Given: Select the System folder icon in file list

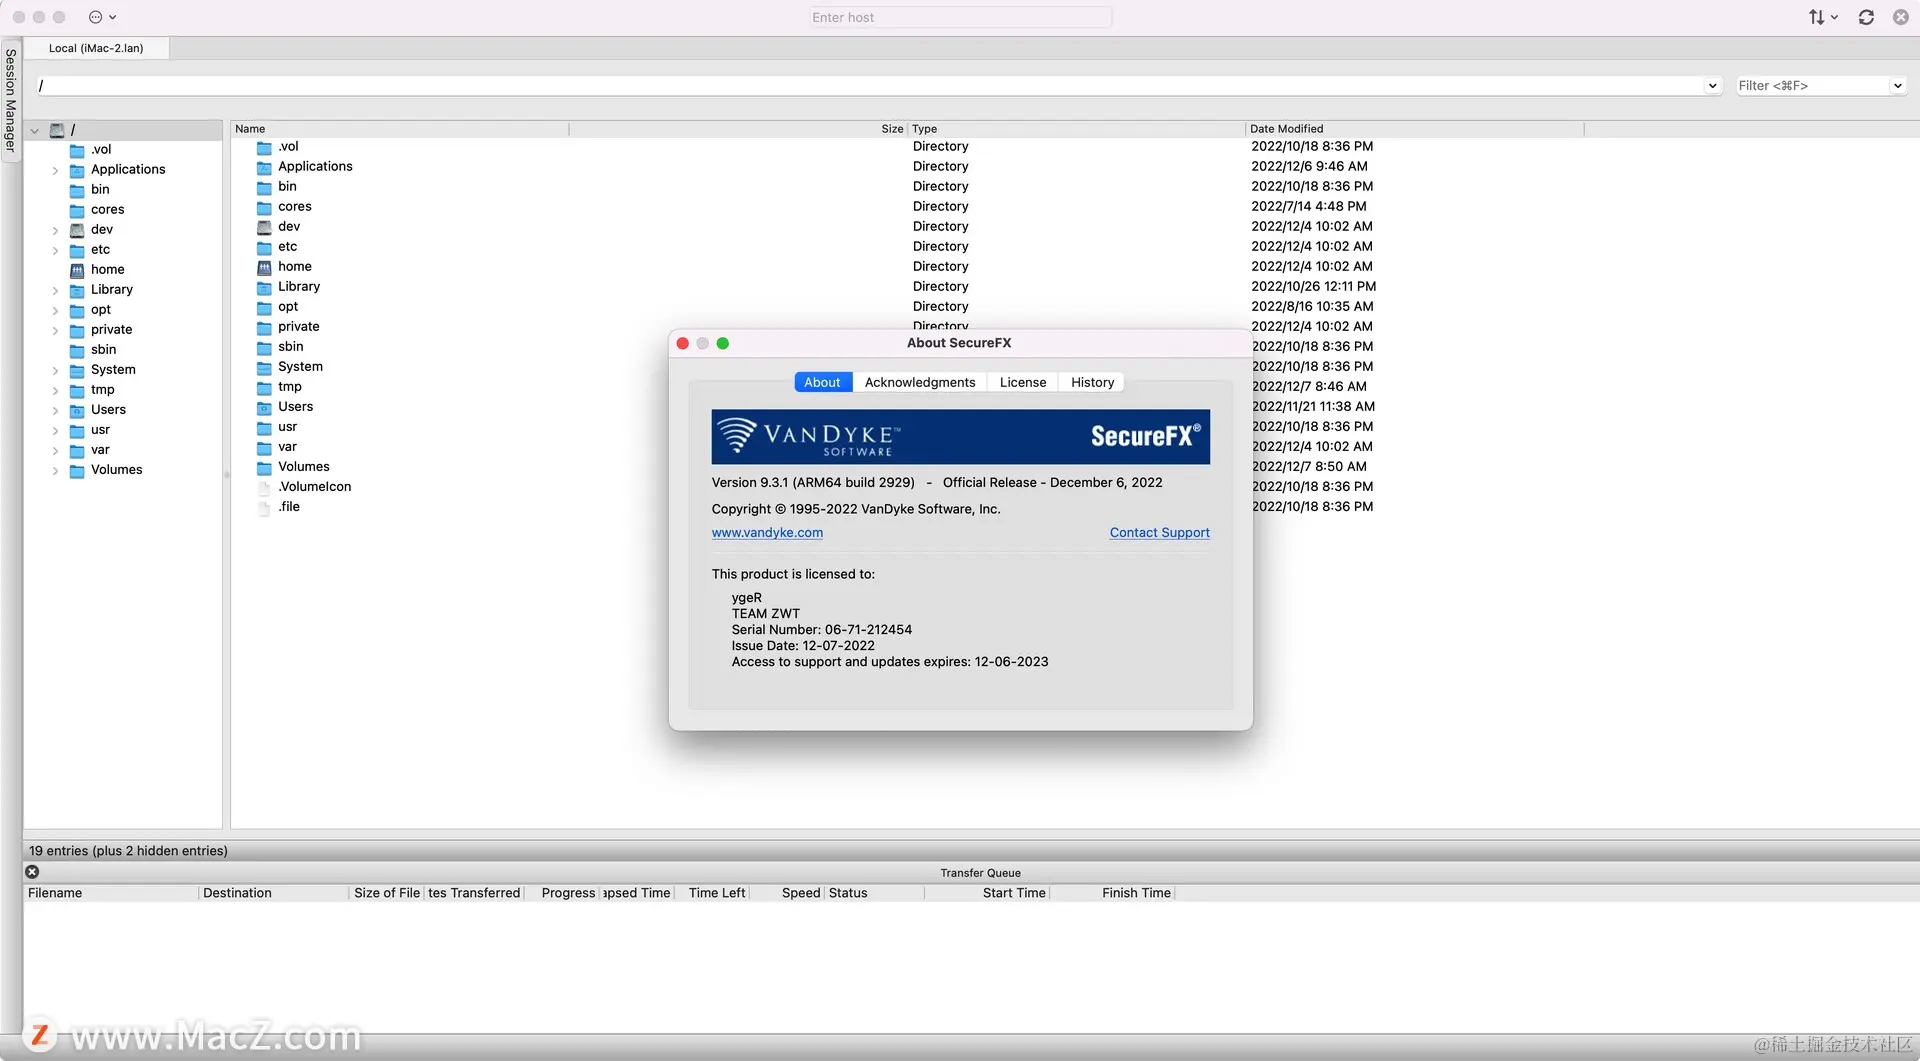Looking at the screenshot, I should [264, 367].
